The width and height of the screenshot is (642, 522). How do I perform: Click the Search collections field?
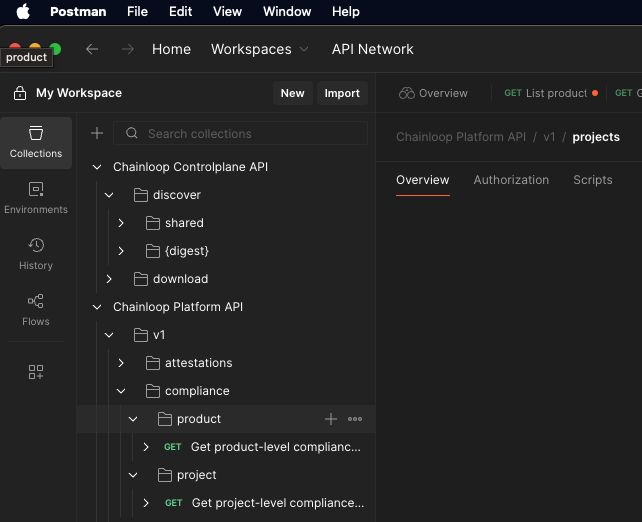pos(240,133)
